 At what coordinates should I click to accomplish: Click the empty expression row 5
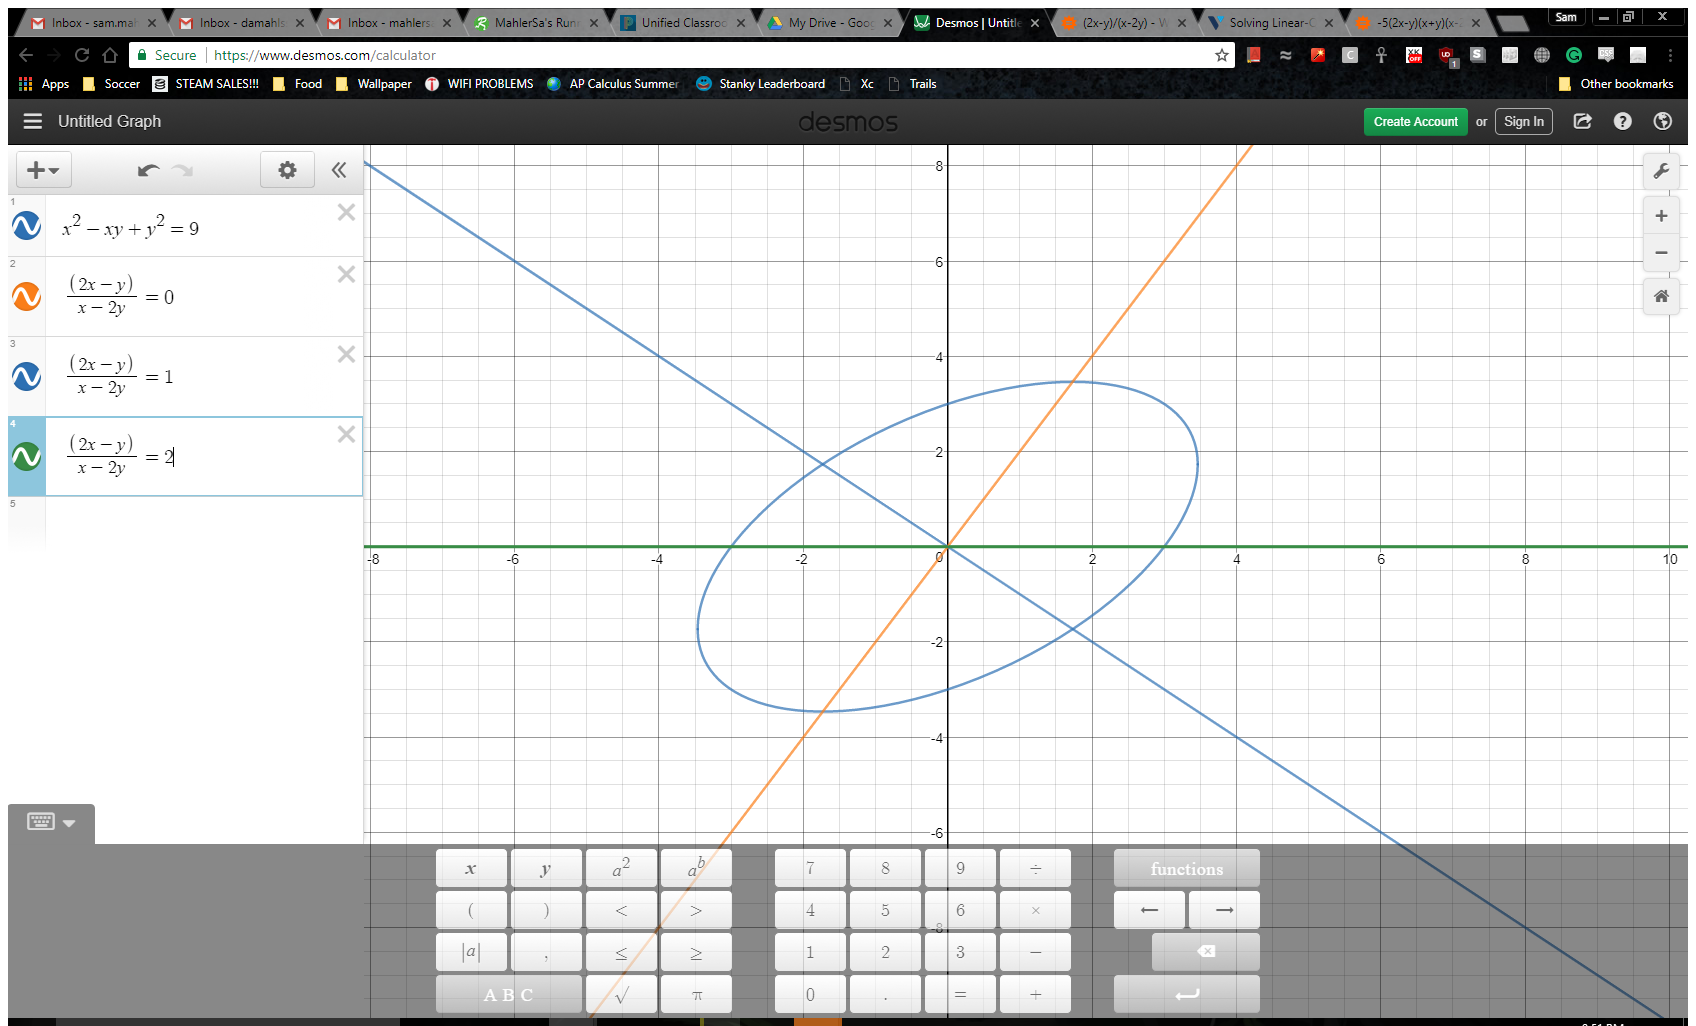(185, 522)
